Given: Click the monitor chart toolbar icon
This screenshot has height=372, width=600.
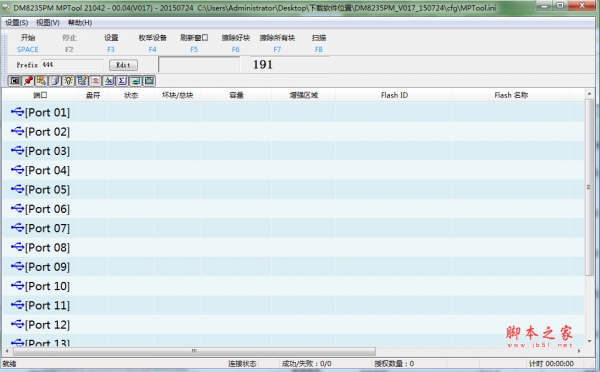Looking at the screenshot, I should [x=135, y=81].
